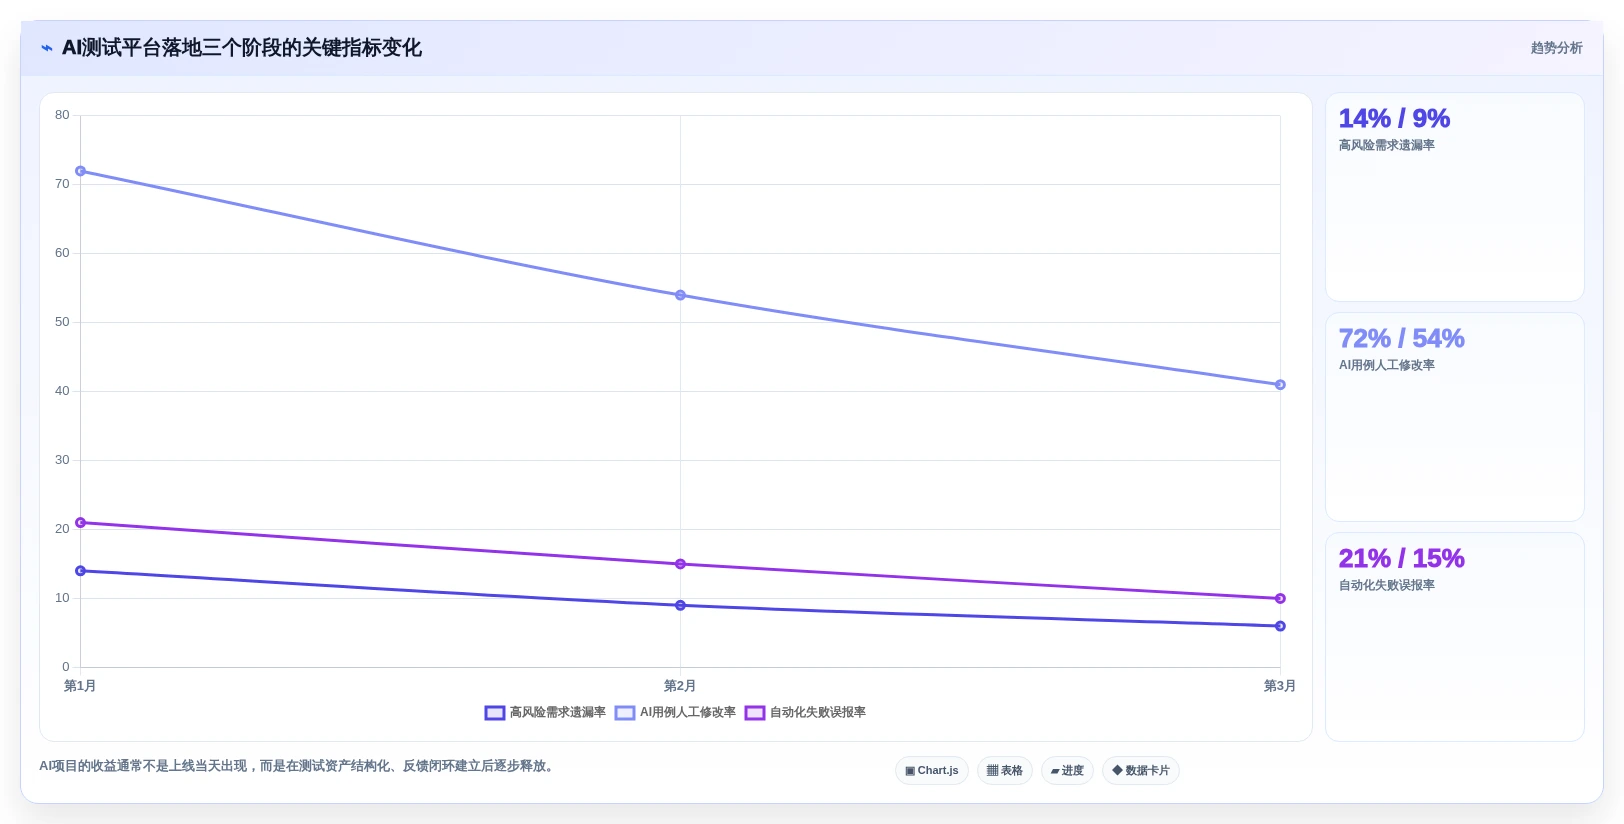Select the 进度 tag
This screenshot has height=824, width=1624.
pos(1067,771)
